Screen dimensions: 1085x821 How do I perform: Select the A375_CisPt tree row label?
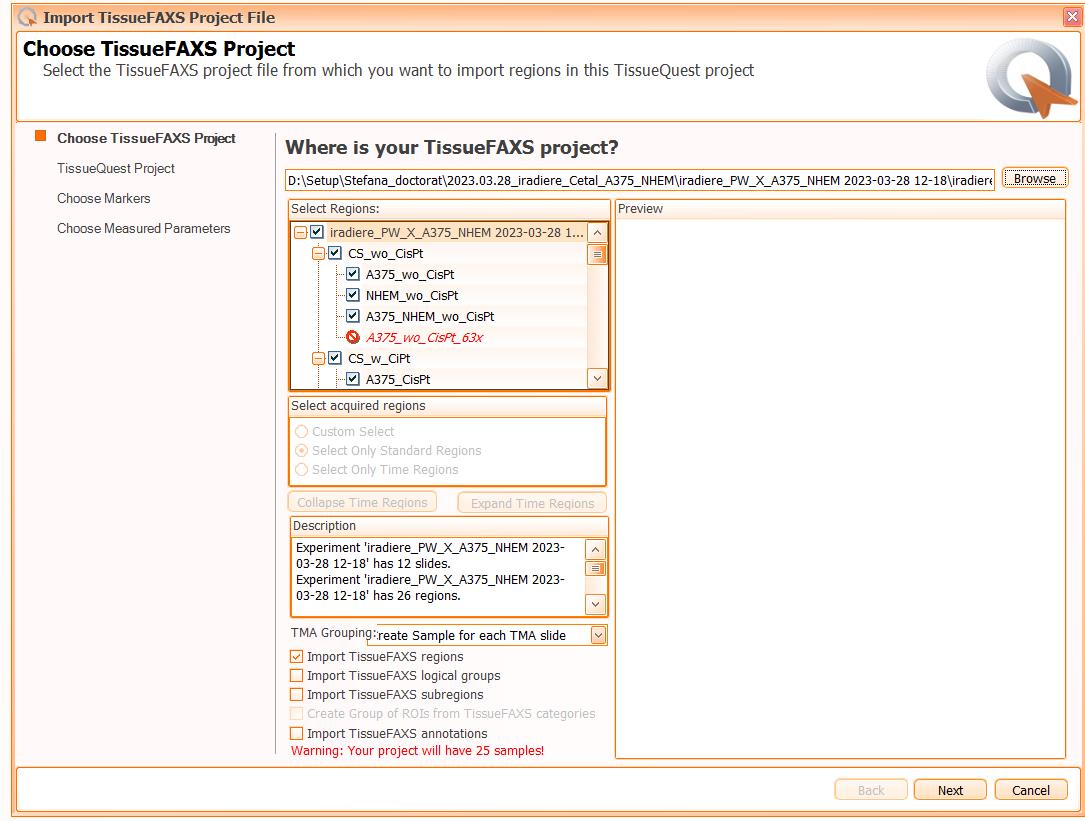pyautogui.click(x=398, y=379)
